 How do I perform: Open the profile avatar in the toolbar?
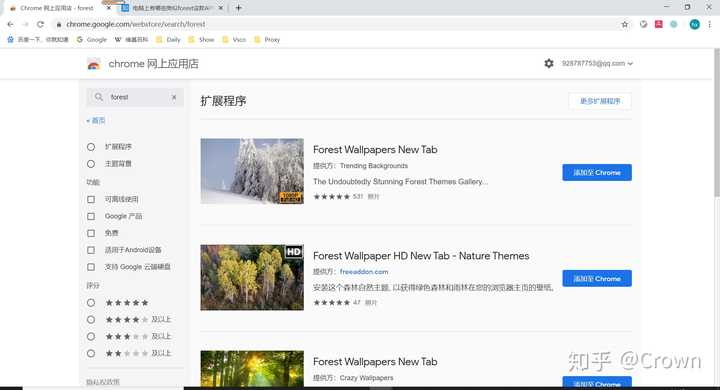point(694,24)
